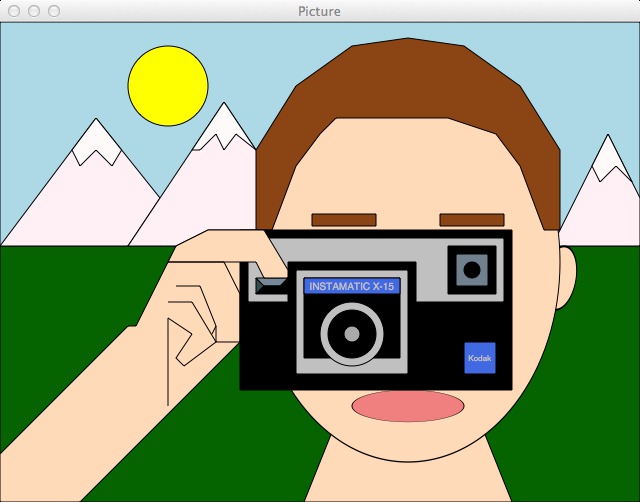Click the pink mouth below the camera
Image resolution: width=640 pixels, height=502 pixels.
[x=407, y=406]
